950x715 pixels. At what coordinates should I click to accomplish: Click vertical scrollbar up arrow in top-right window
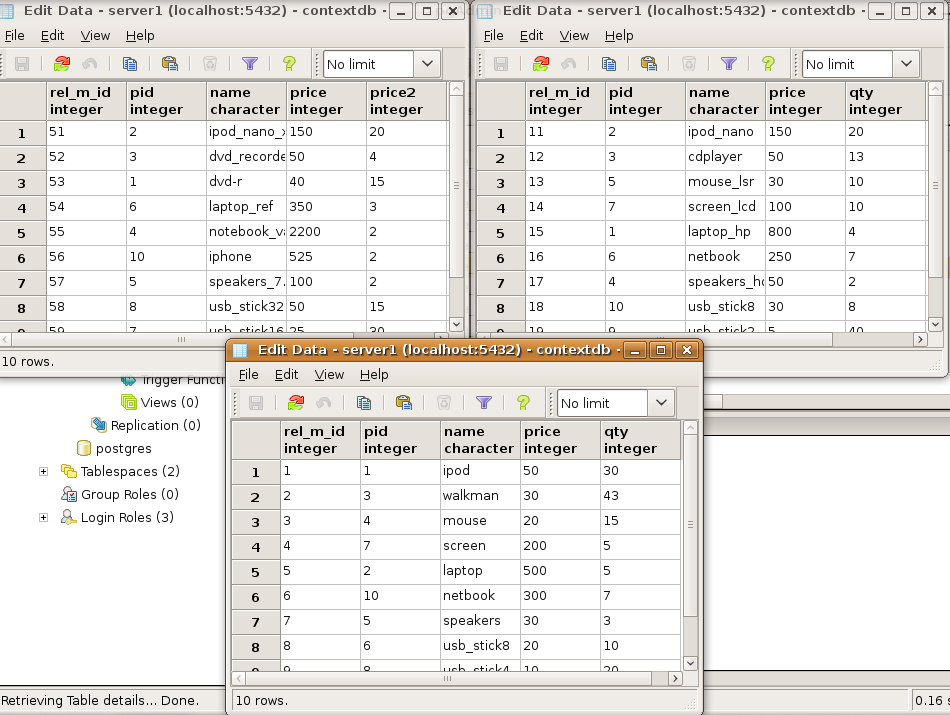click(935, 89)
